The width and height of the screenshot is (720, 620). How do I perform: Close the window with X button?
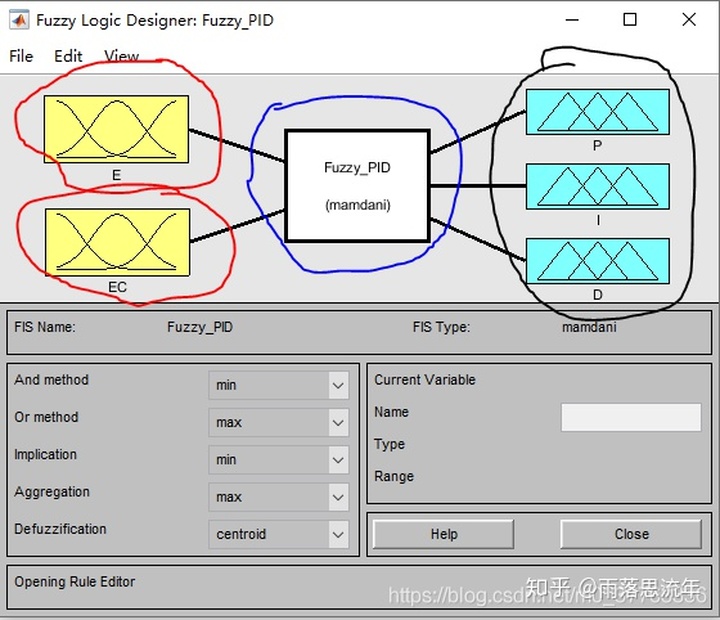click(x=689, y=20)
